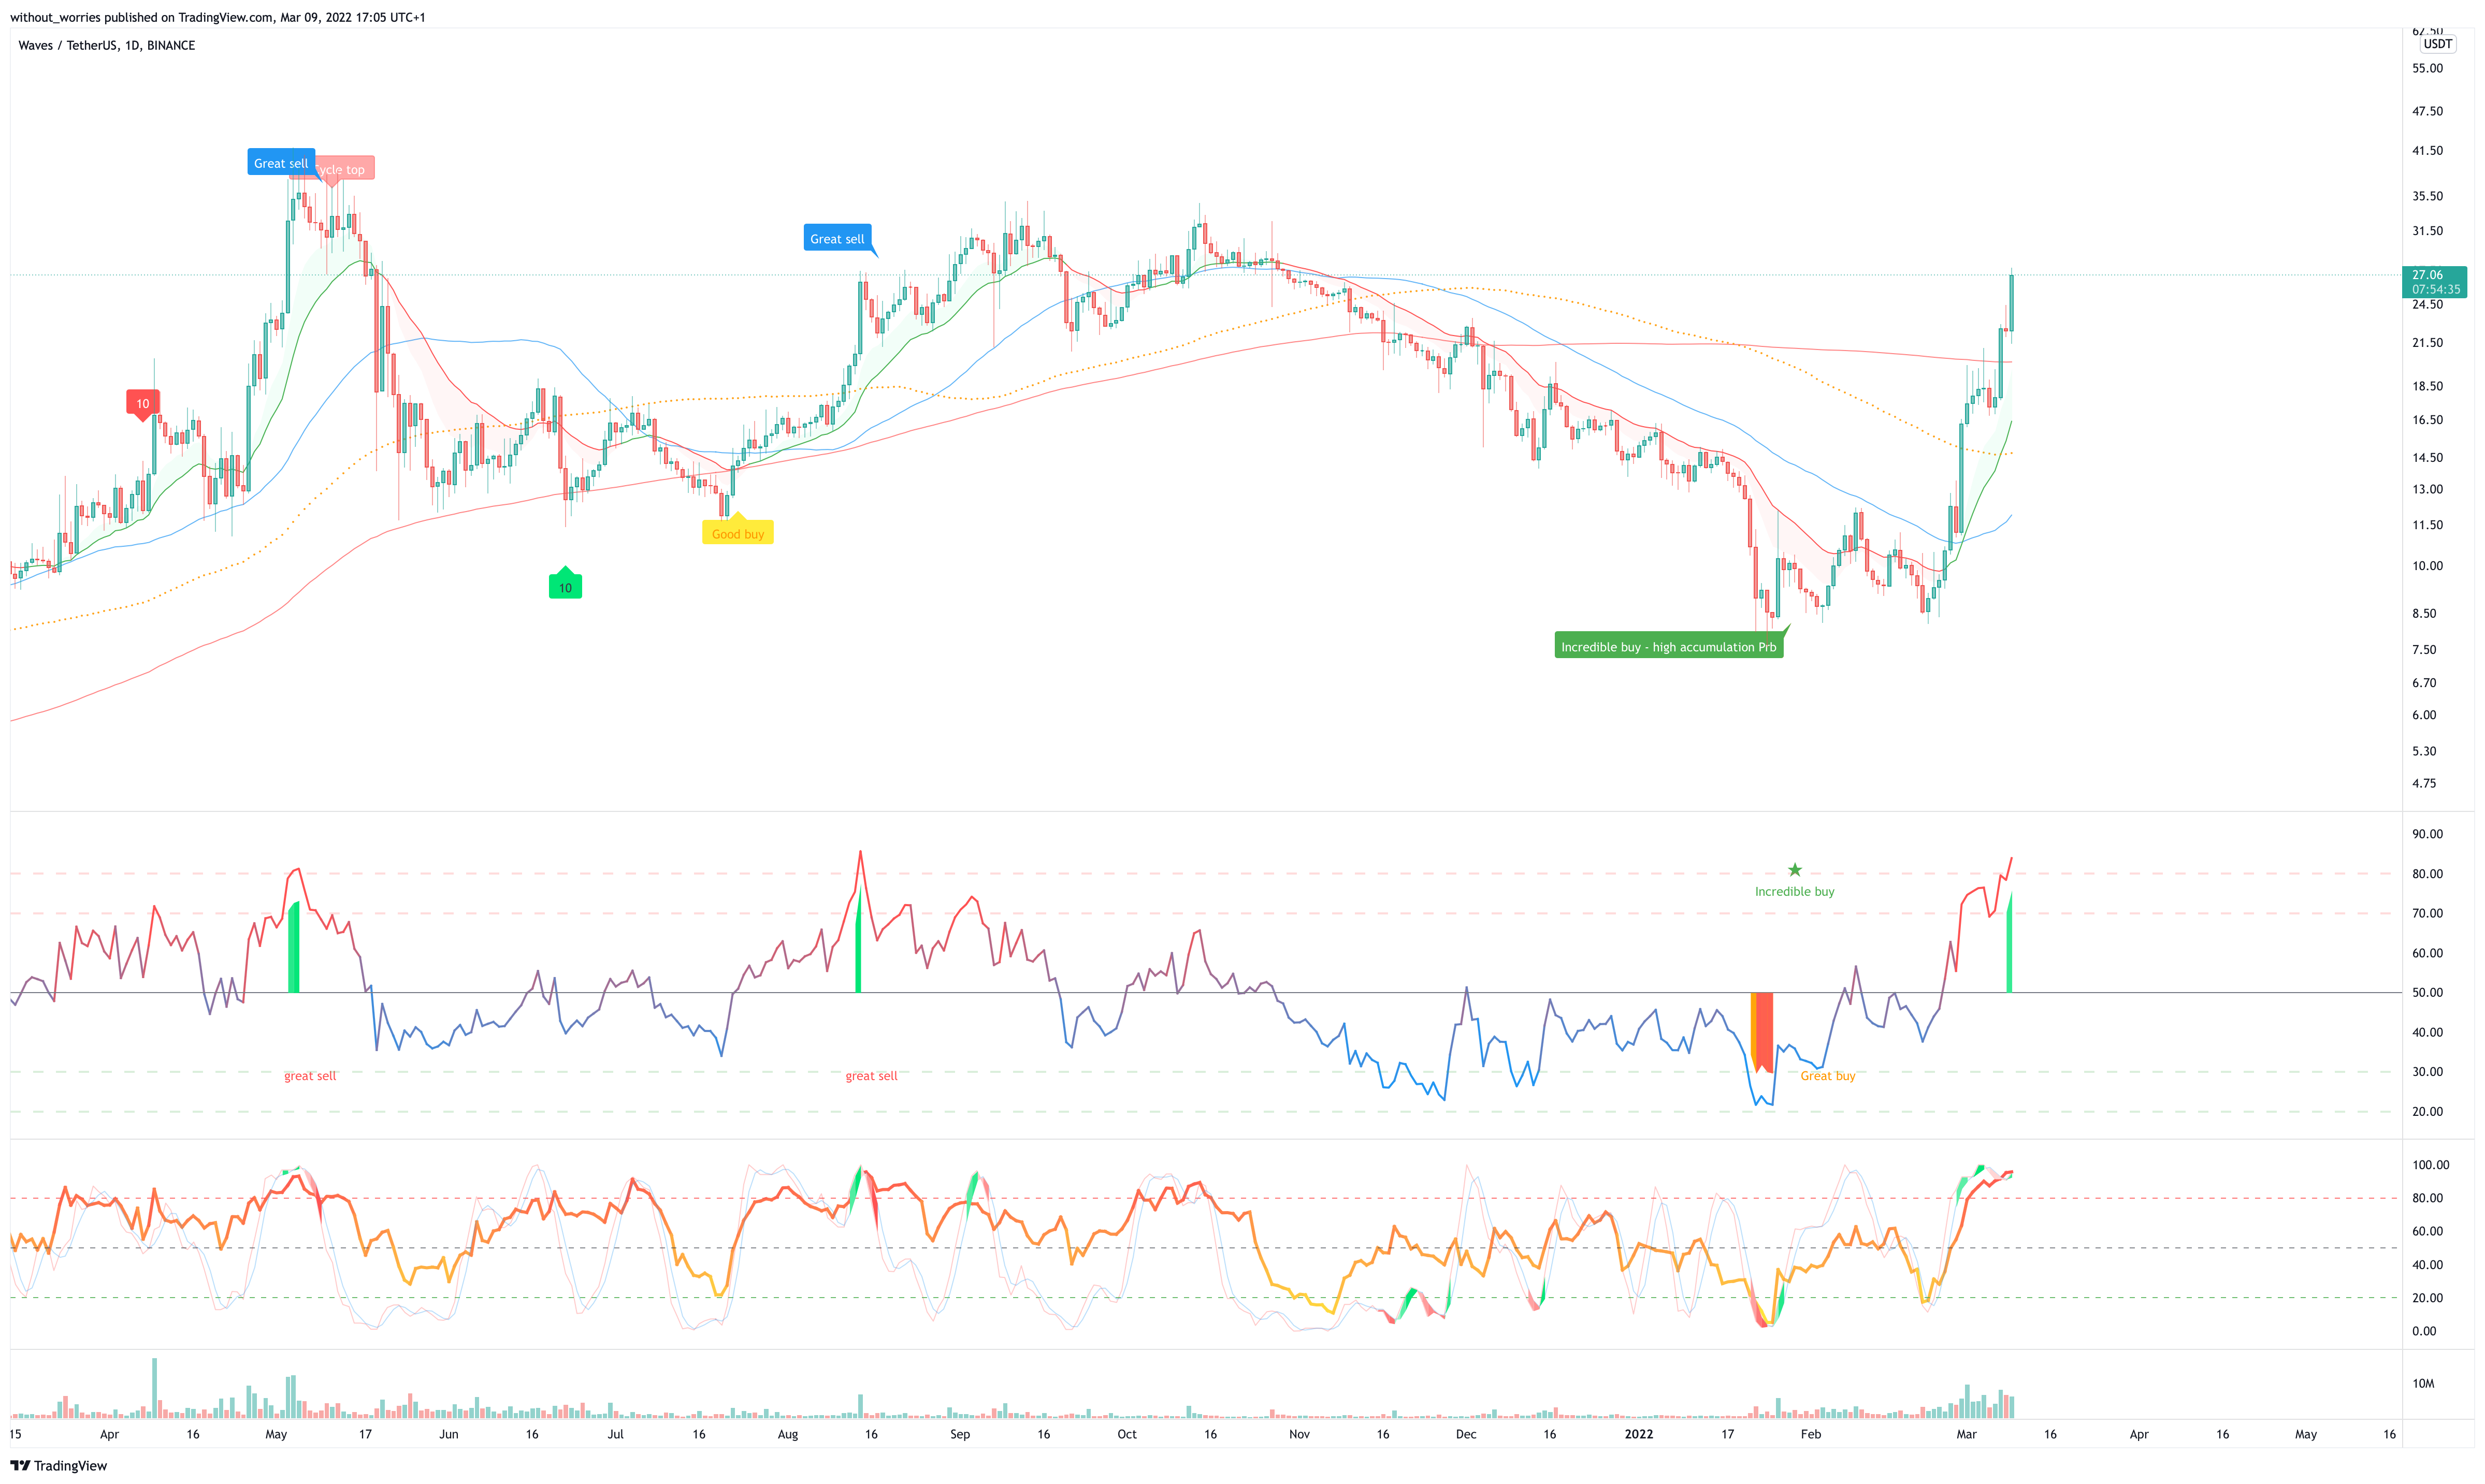The image size is (2485, 1484).
Task: Click the 4.75 price axis value
Action: (2424, 784)
